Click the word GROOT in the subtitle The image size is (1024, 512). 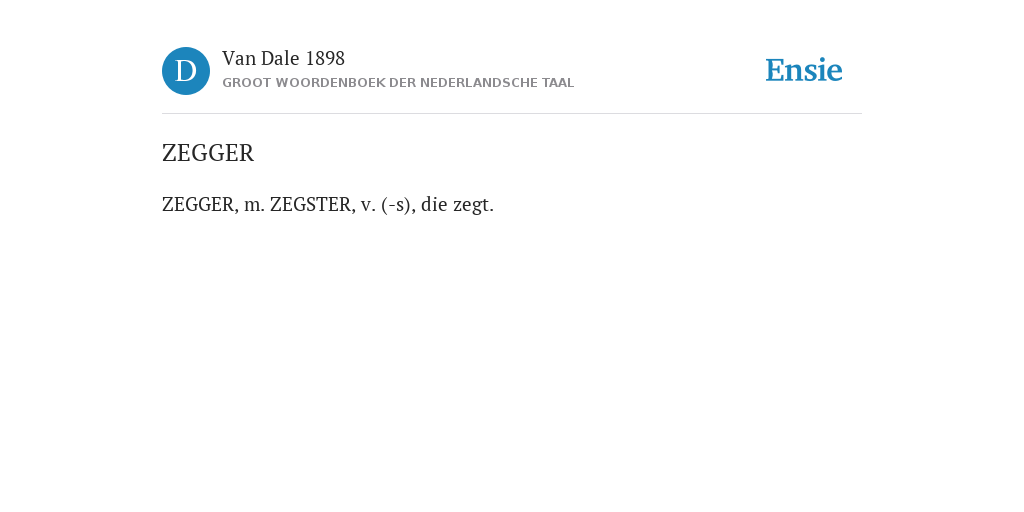(246, 83)
